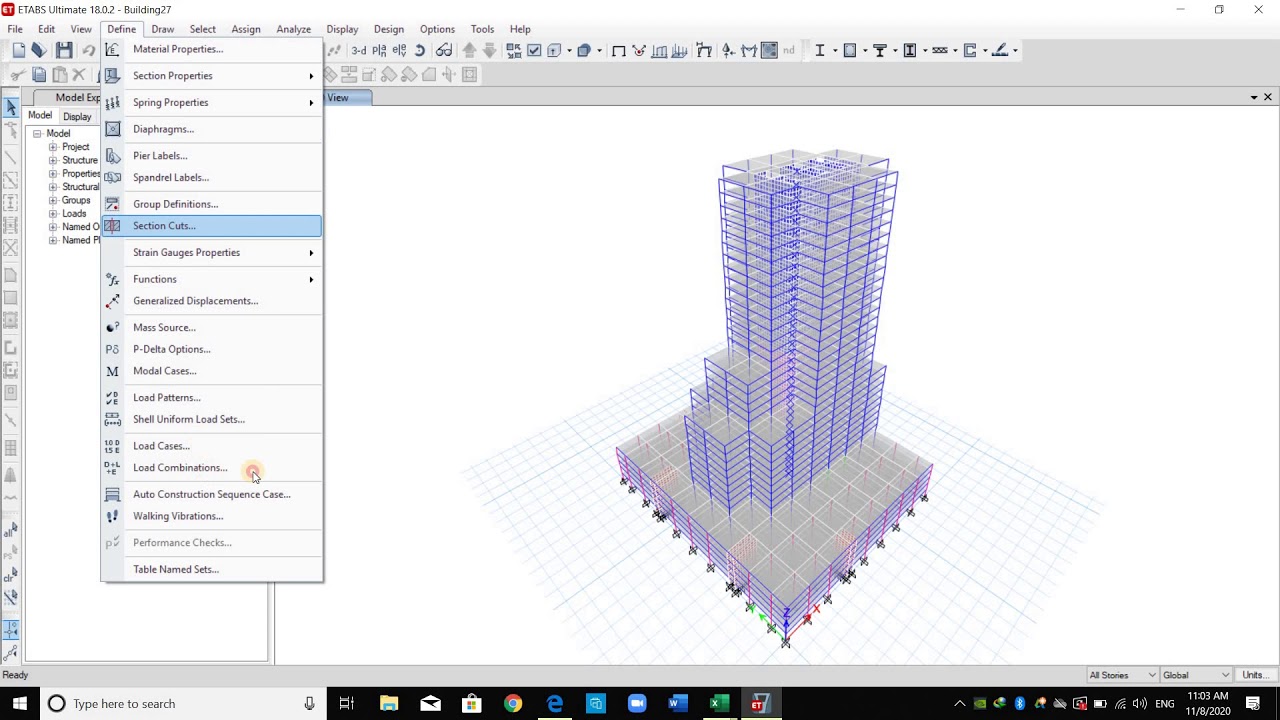Choose P-Delta Options menu item

[x=212, y=350]
